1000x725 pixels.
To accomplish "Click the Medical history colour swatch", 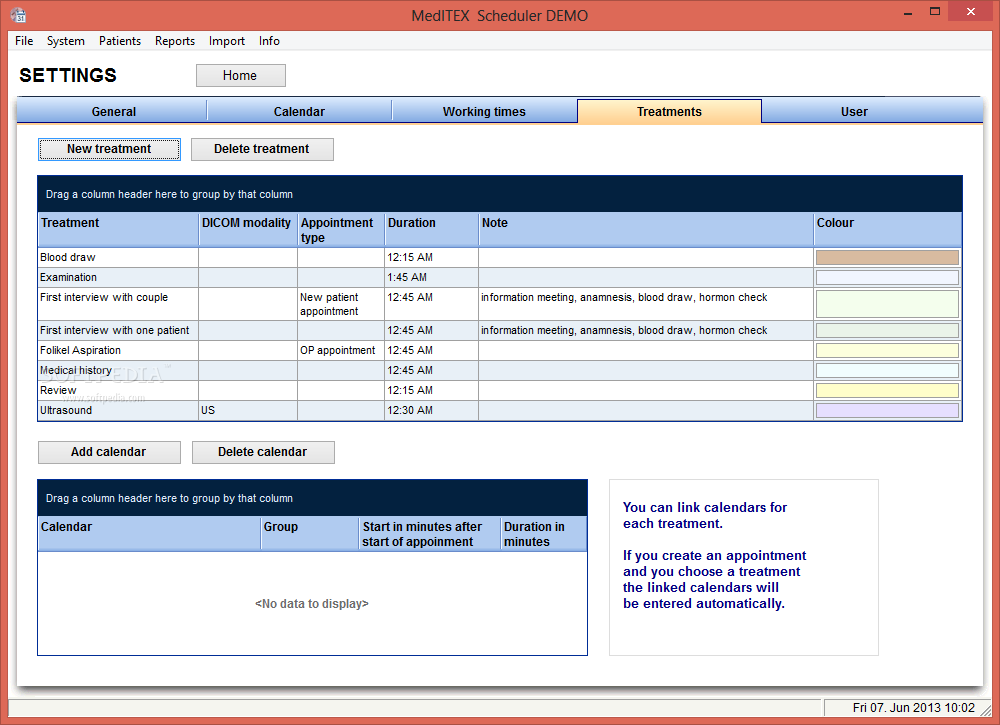I will click(887, 370).
